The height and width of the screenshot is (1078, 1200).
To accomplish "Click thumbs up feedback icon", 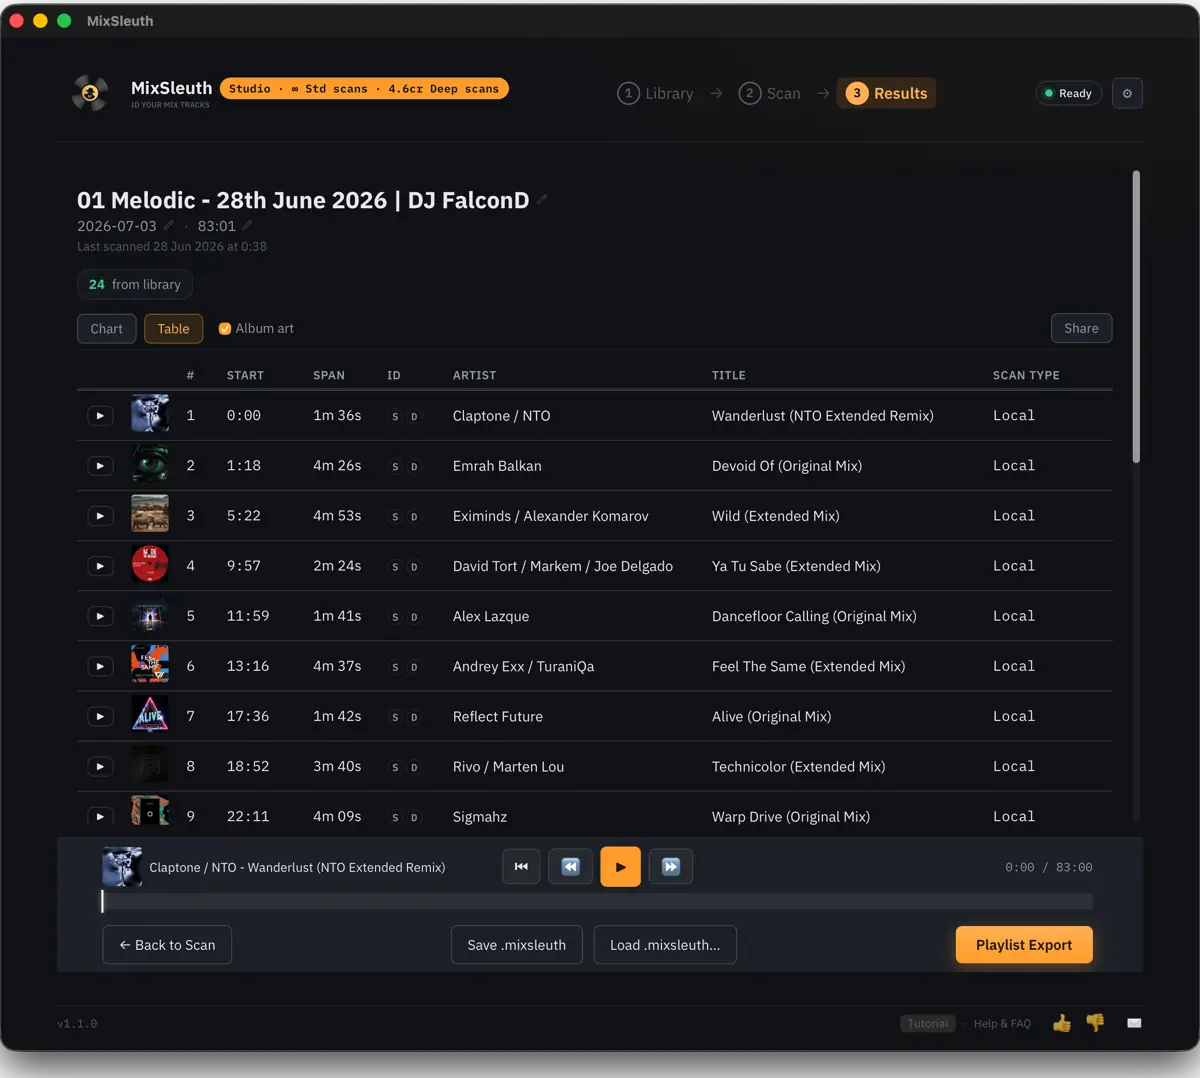I will point(1062,1023).
